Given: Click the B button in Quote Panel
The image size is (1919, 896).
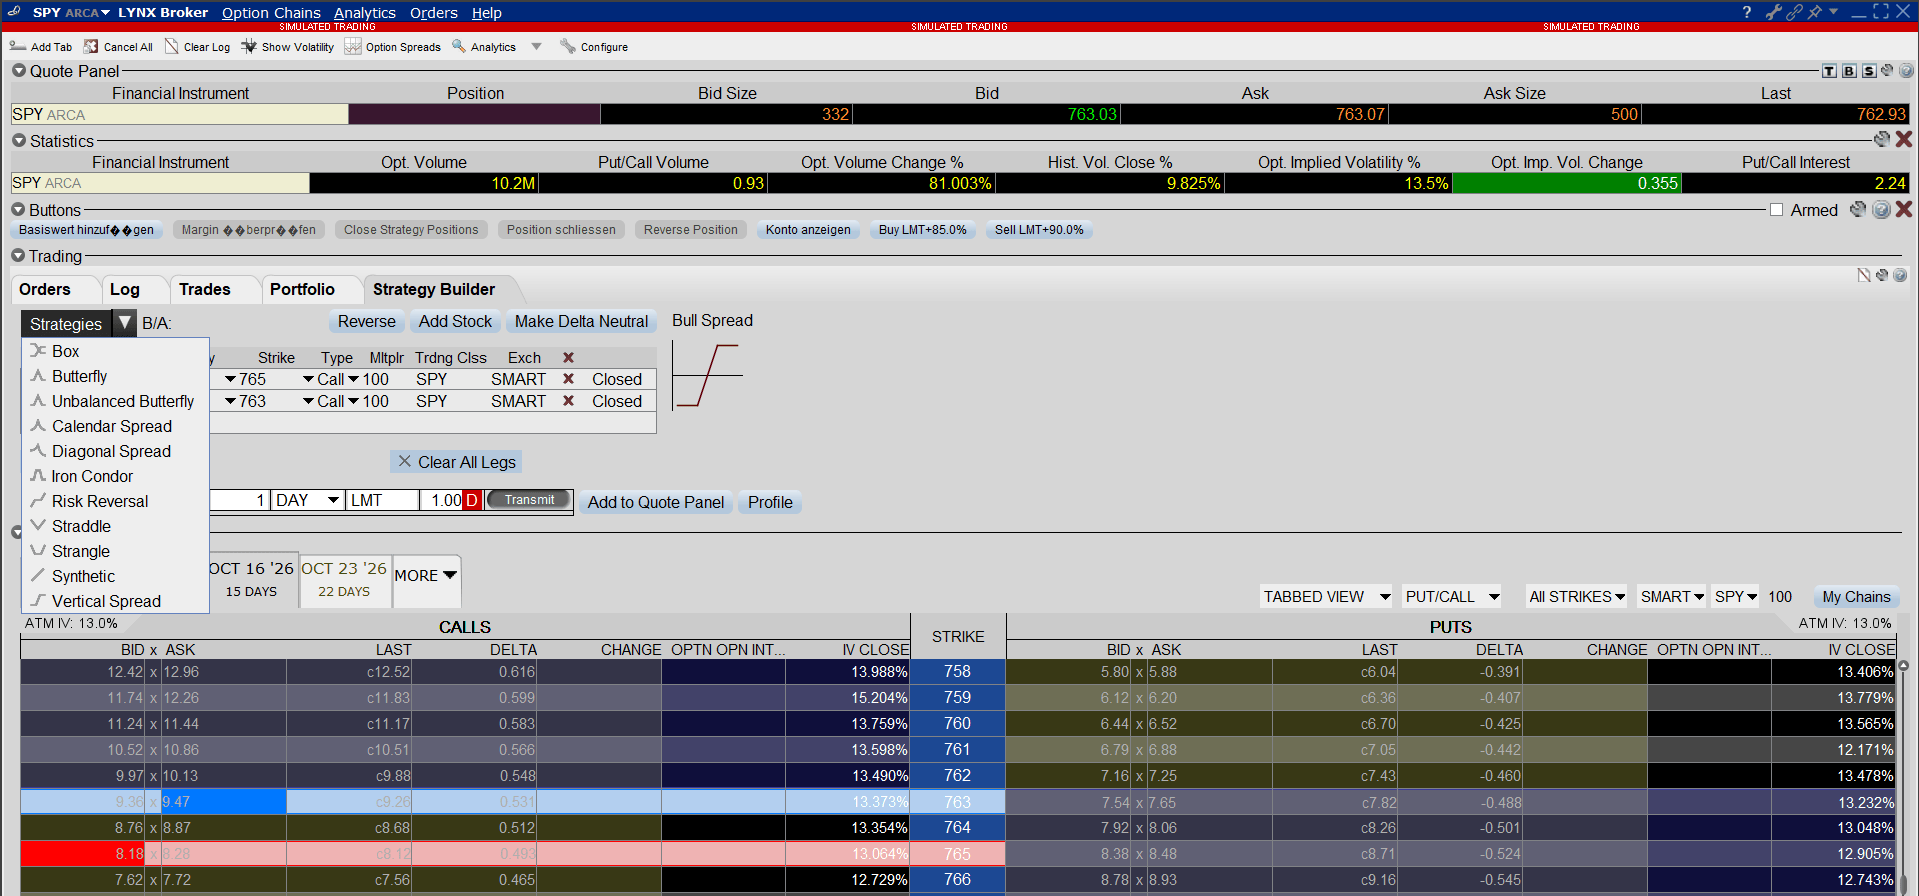Looking at the screenshot, I should click(1849, 71).
